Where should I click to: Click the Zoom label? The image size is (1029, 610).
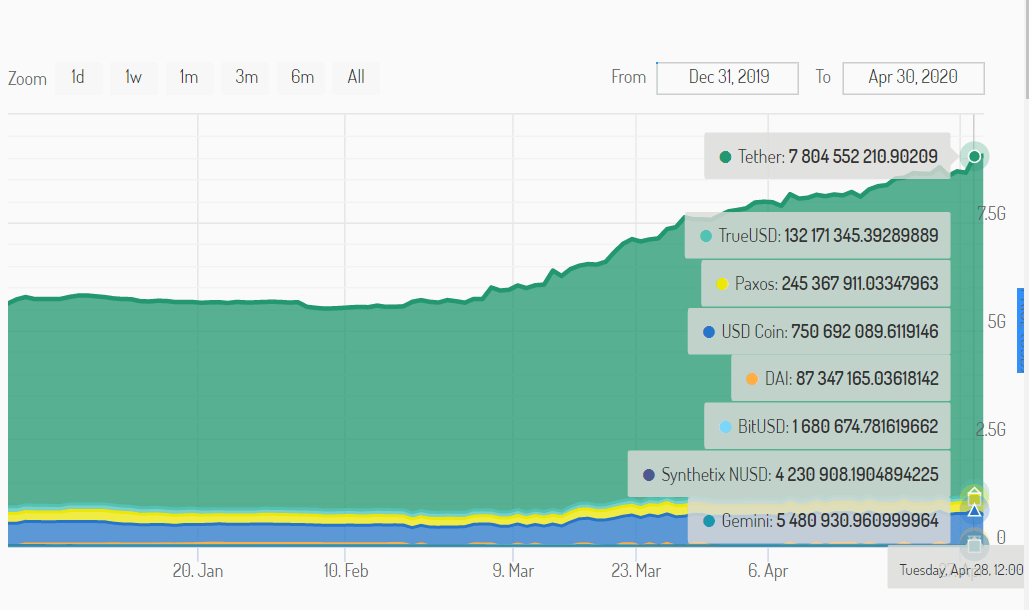point(28,79)
